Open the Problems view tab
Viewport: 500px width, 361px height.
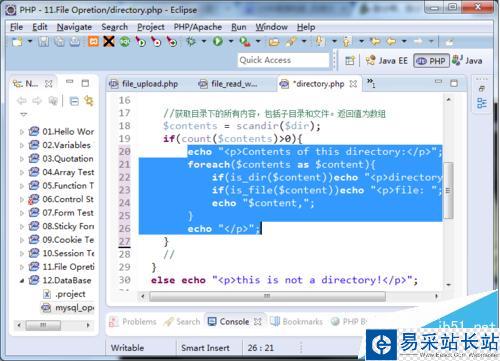[x=133, y=322]
